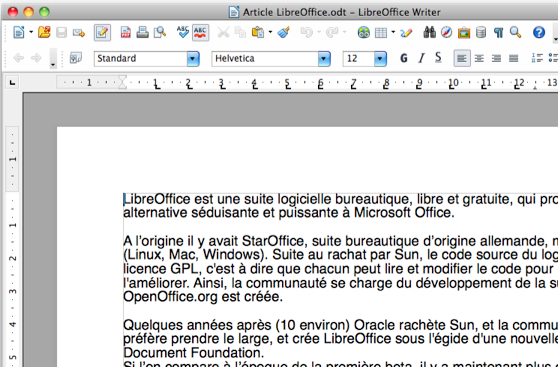Run Spelling and Grammar check
Viewport: 558px width, 367px height.
[183, 33]
